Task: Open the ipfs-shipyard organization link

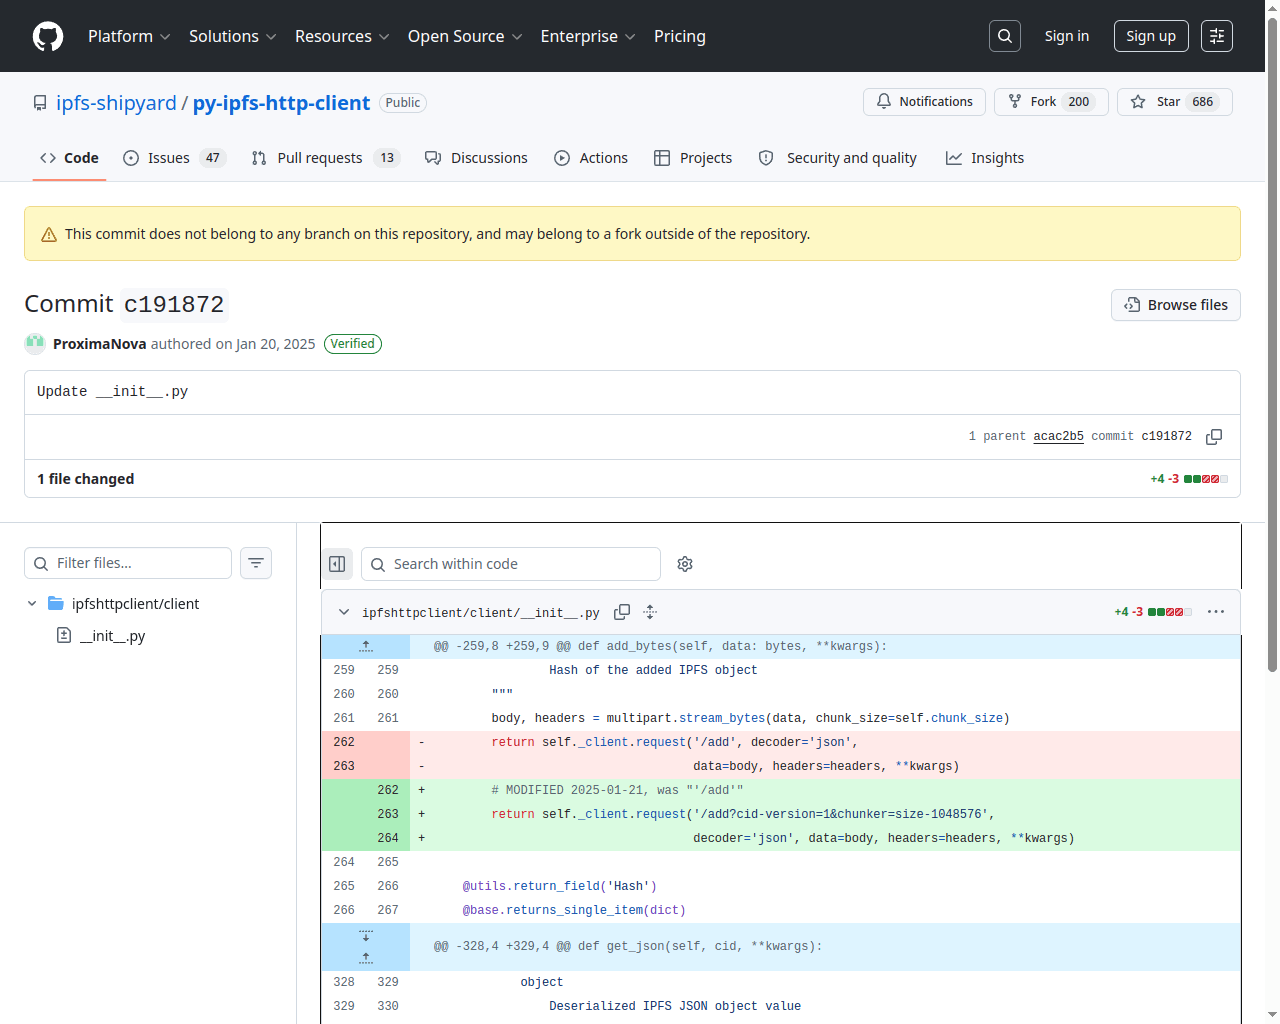Action: pos(116,103)
